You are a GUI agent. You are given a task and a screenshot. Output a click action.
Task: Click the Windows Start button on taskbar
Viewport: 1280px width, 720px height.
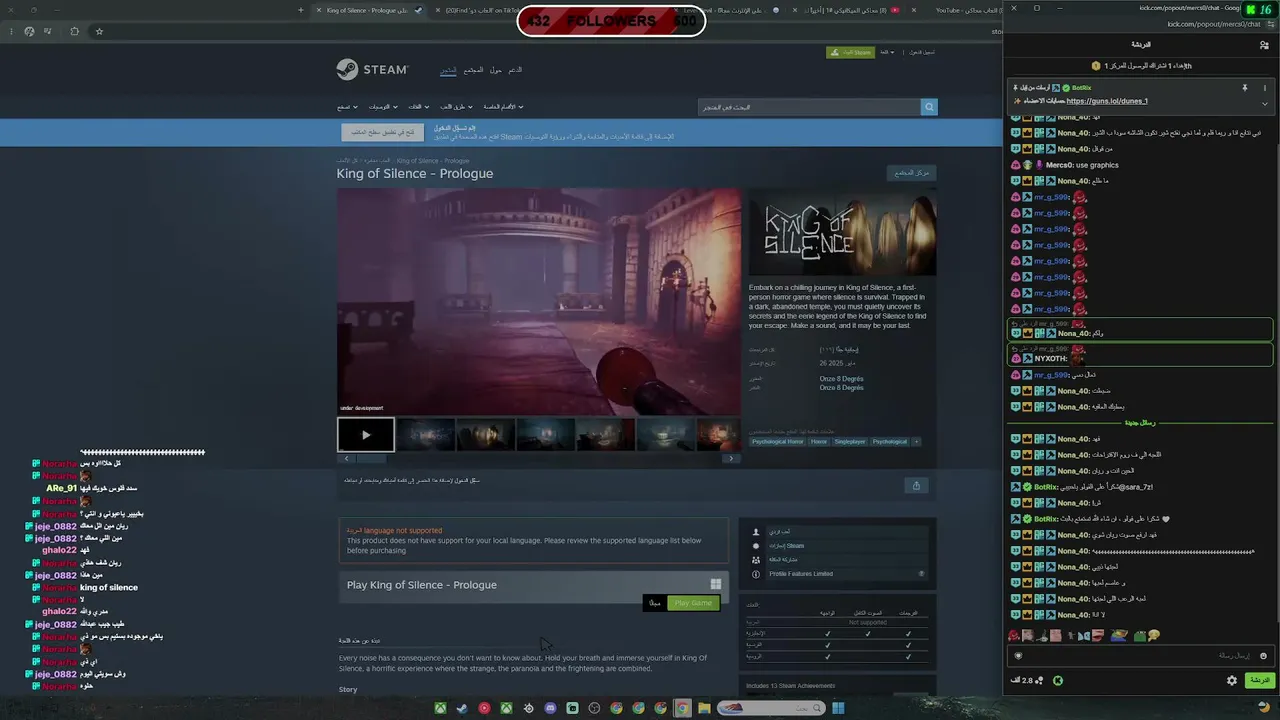(838, 708)
